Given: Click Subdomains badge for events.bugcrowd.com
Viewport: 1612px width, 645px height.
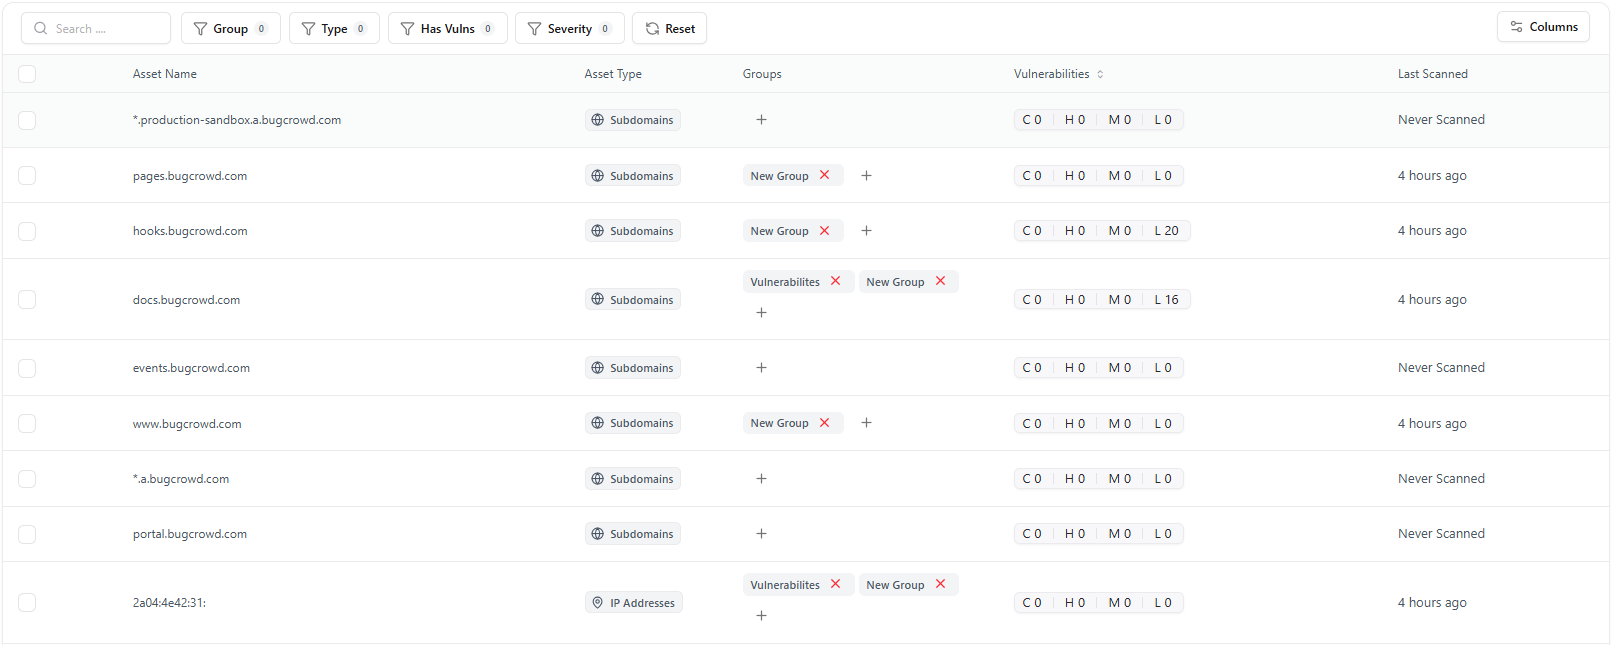Looking at the screenshot, I should coord(633,368).
